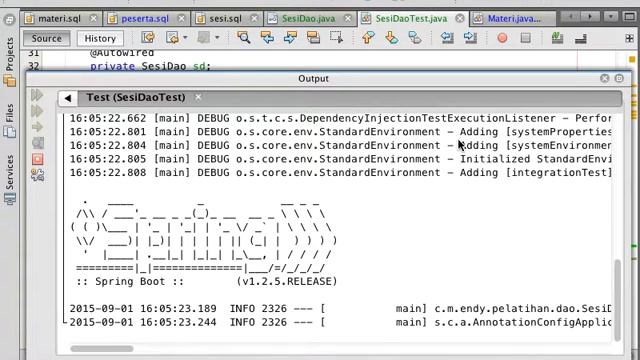
Task: Stop the running test with red button
Action: 38,159
